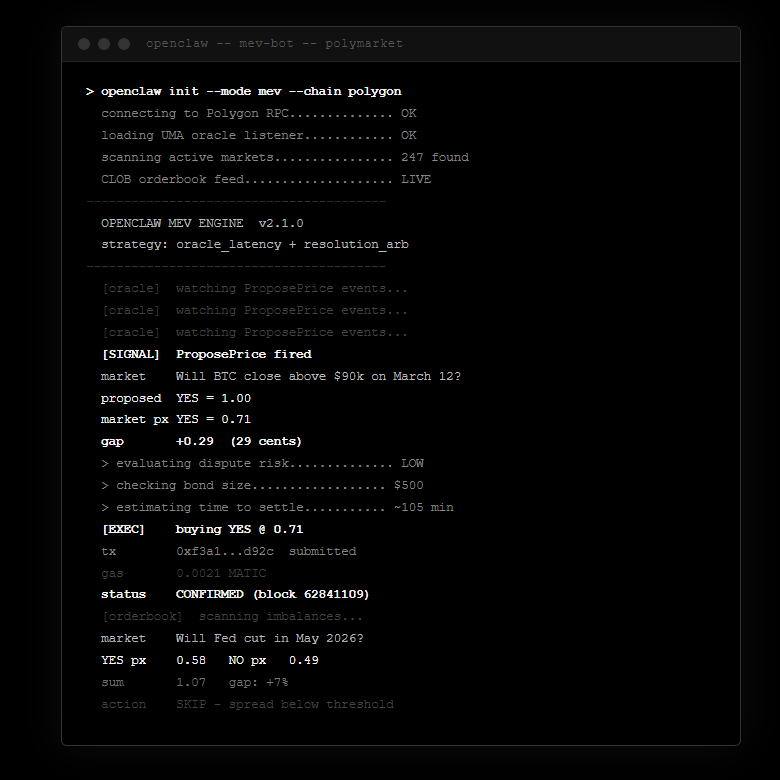Click the strategy line 'oracle_latency + resolution_arb'
The width and height of the screenshot is (780, 780).
coord(292,244)
